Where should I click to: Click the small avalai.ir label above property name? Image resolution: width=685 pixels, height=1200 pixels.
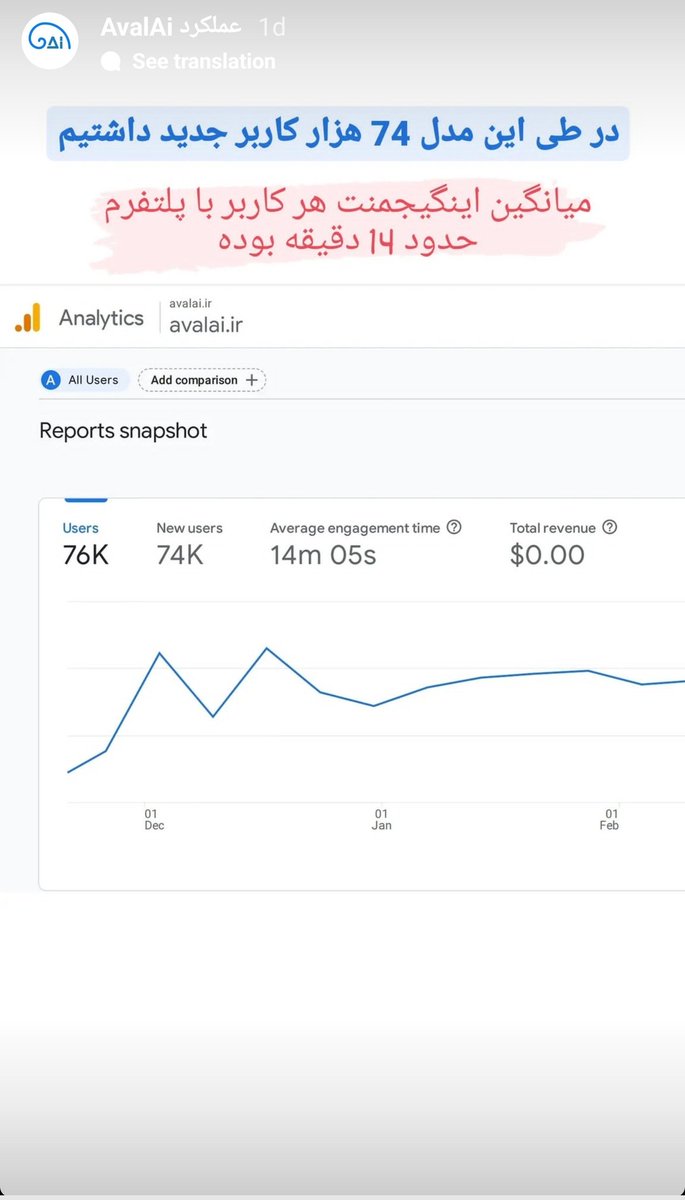coord(190,304)
